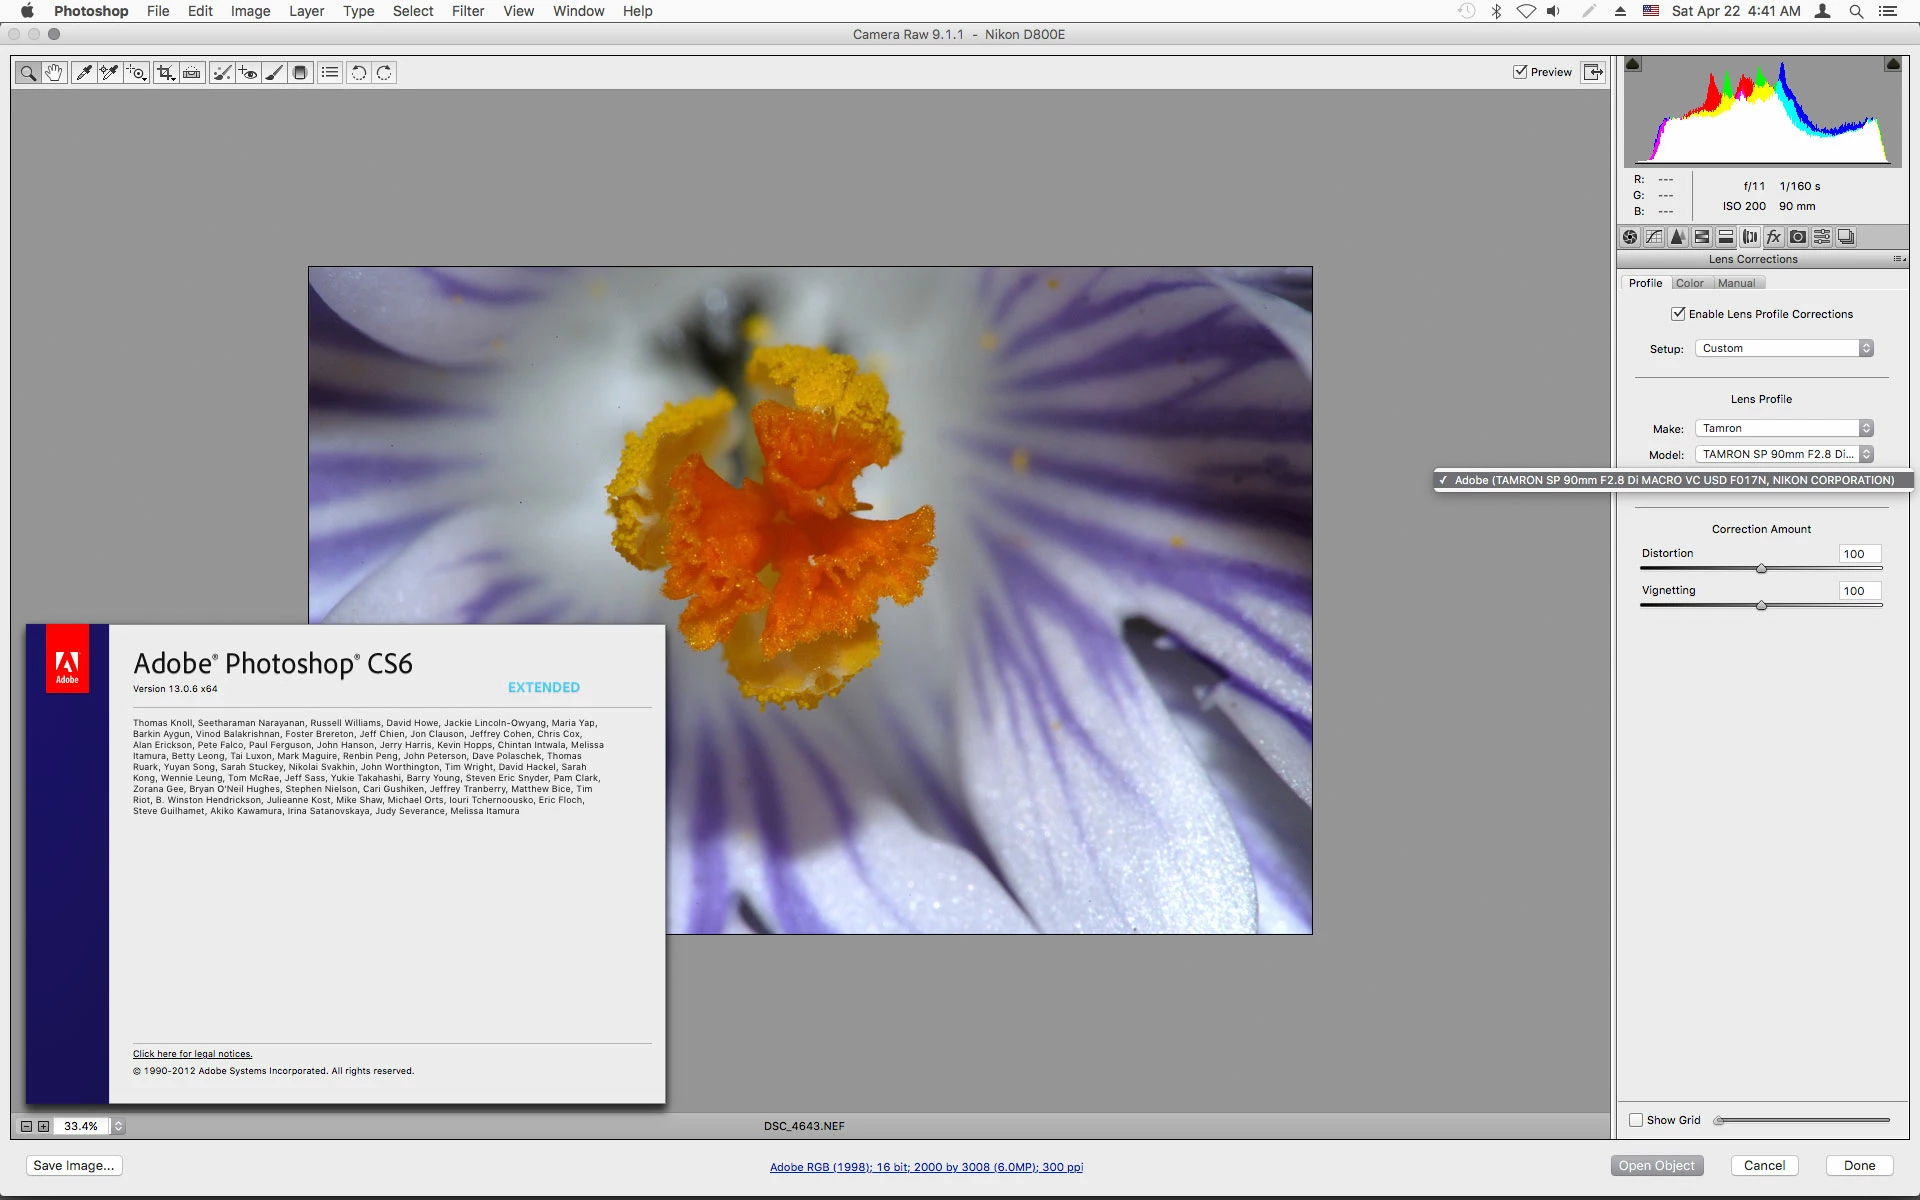1920x1200 pixels.
Task: Open the Filter menu
Action: click(467, 11)
